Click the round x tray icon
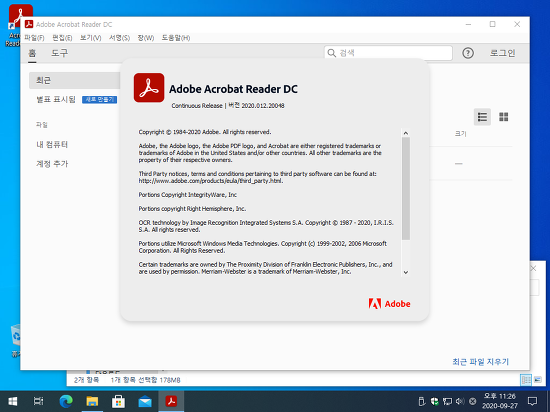The height and width of the screenshot is (412, 550). 472,401
